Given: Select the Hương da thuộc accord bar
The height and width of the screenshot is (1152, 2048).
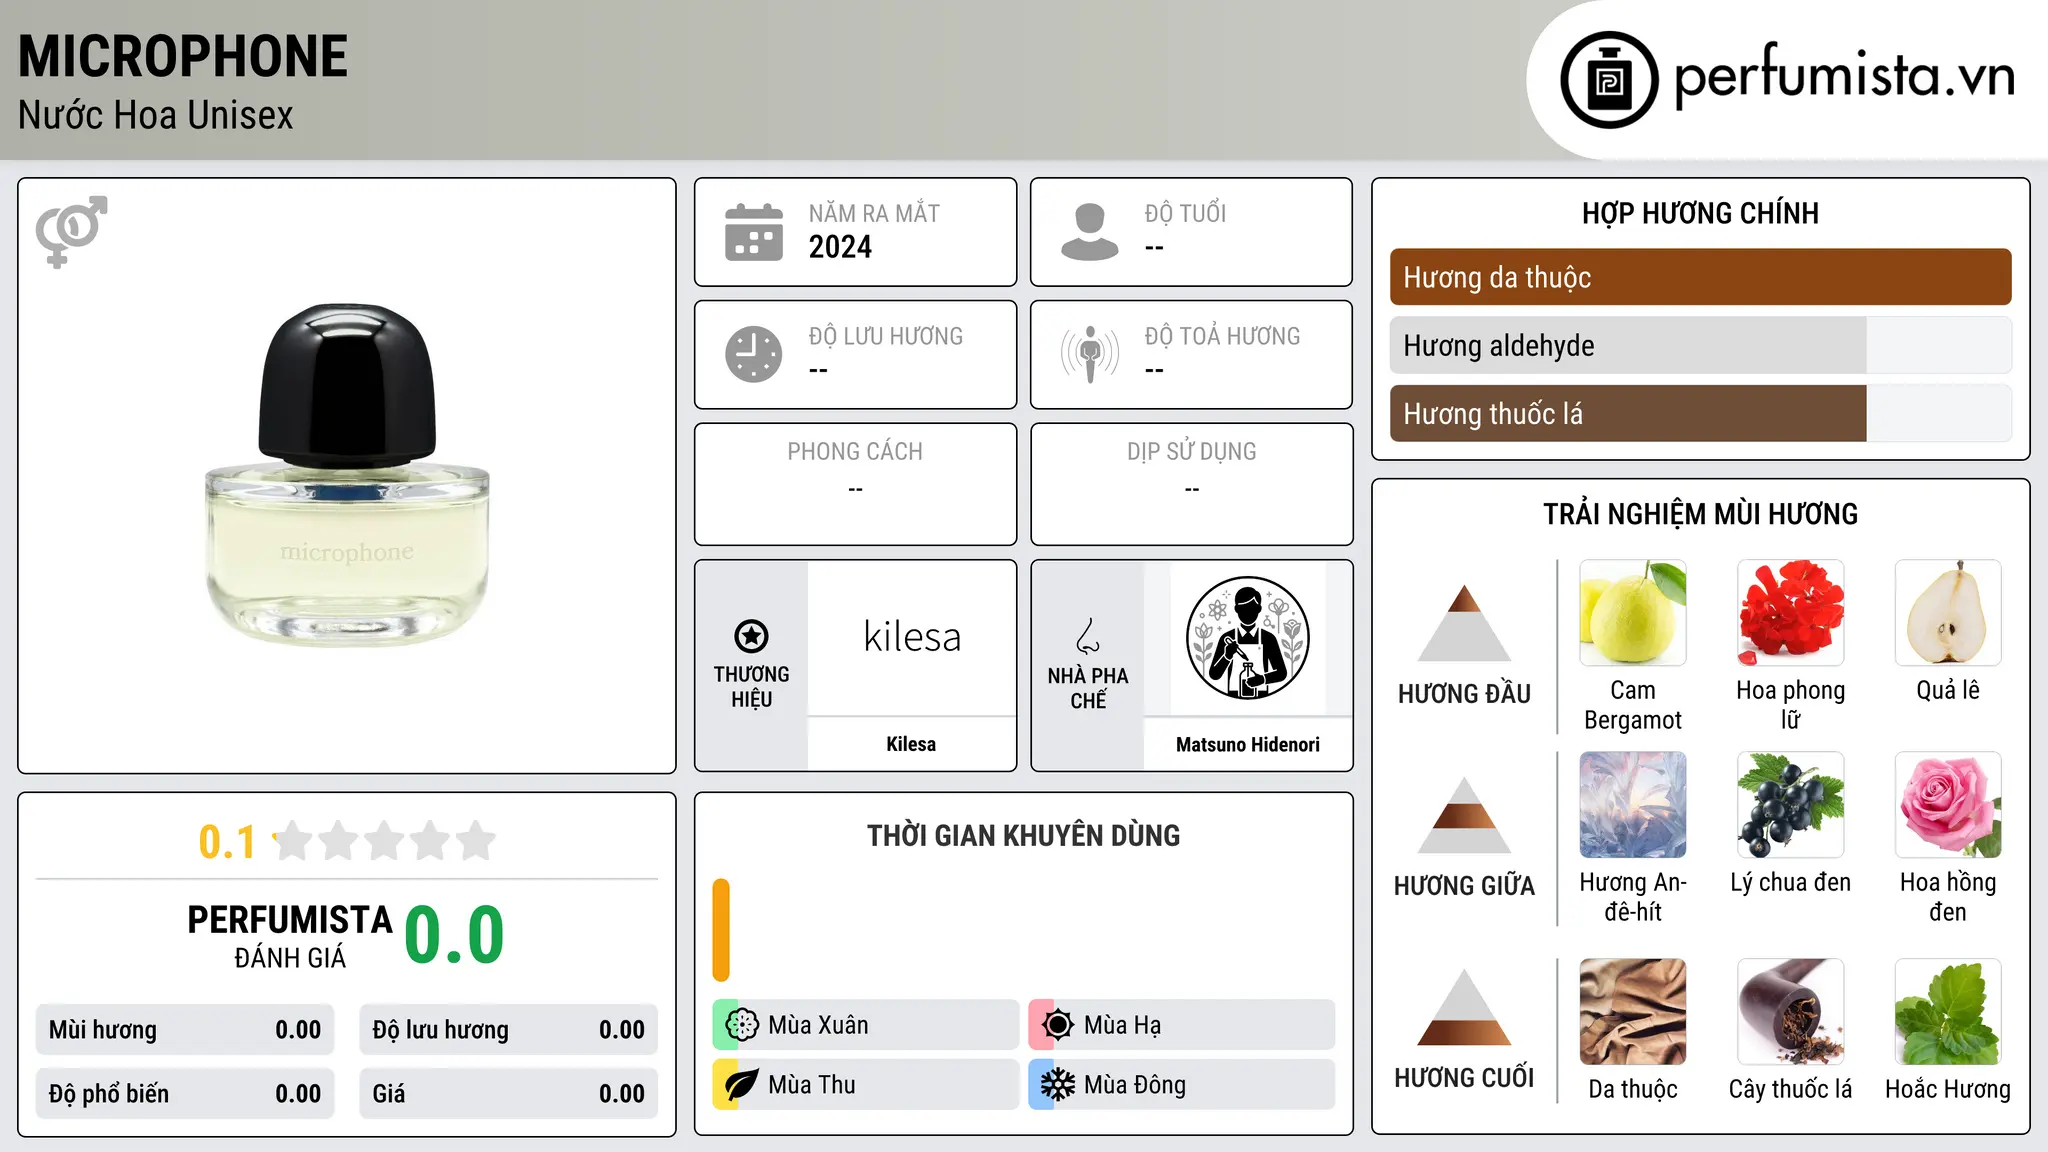Looking at the screenshot, I should [1700, 277].
